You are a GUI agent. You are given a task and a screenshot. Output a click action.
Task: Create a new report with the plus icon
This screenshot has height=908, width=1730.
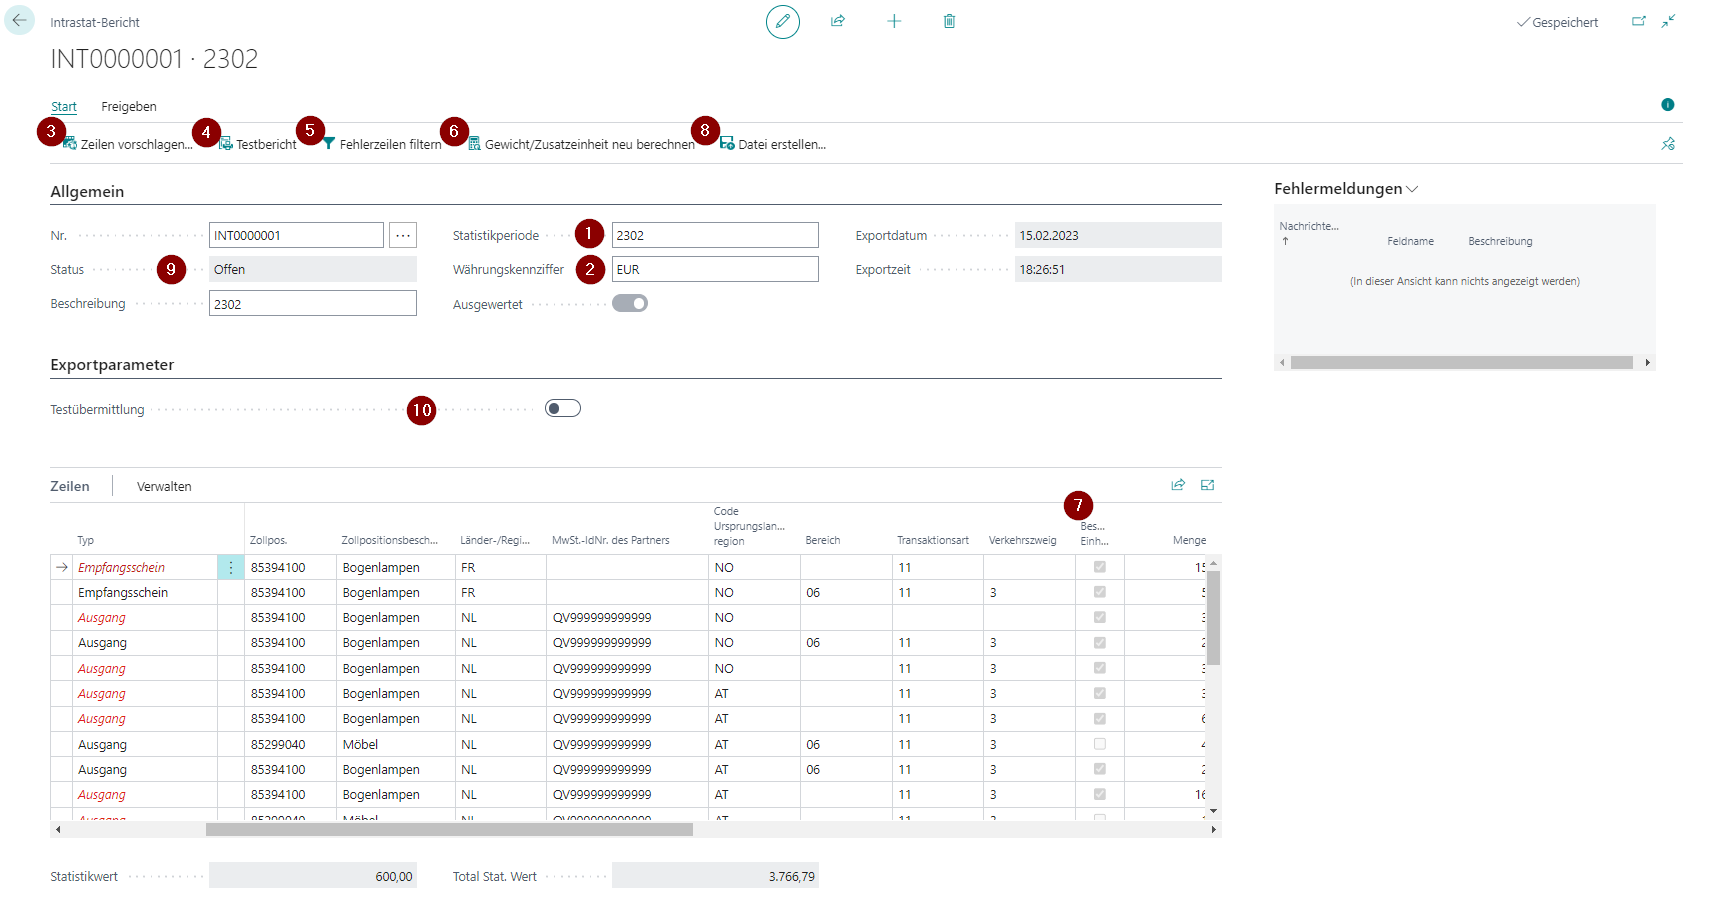894,21
